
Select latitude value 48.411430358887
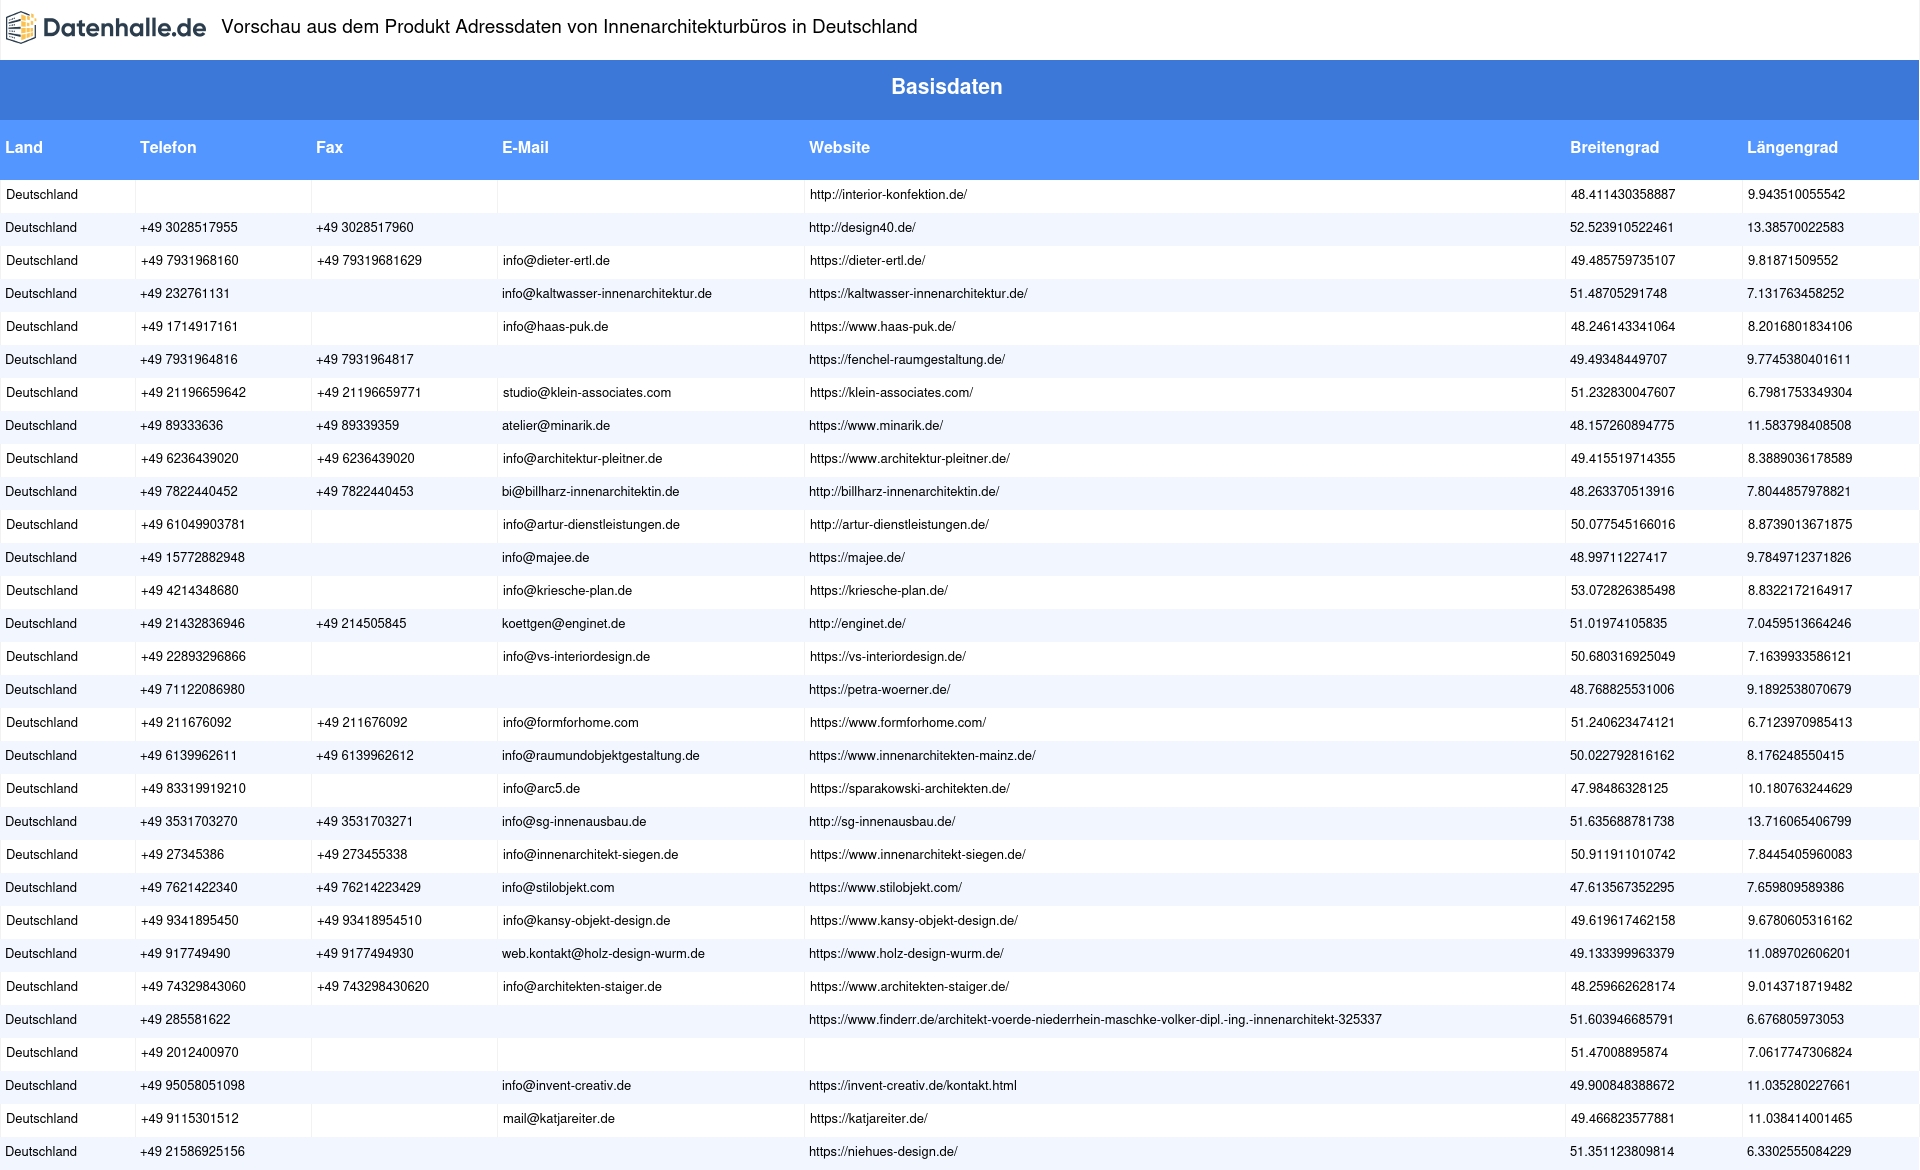1623,195
